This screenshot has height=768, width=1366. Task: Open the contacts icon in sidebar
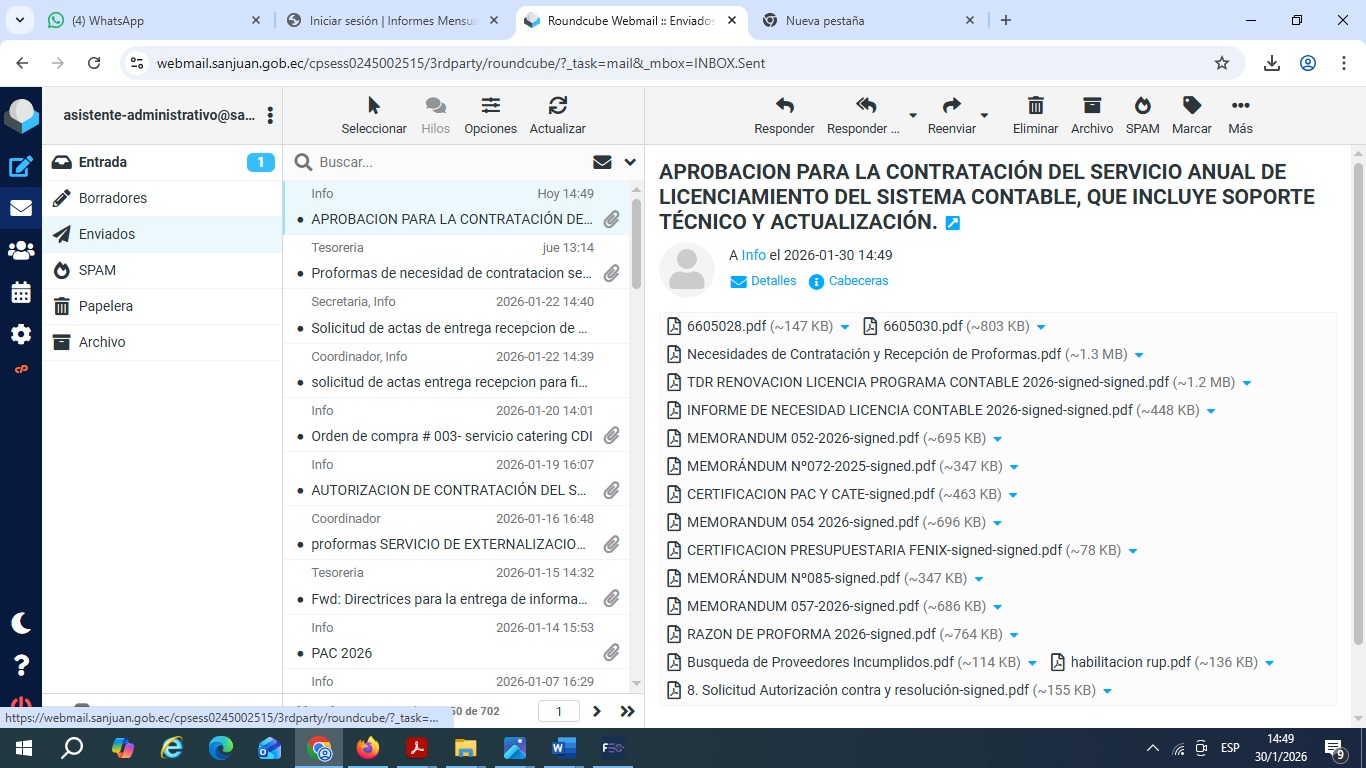tap(20, 251)
